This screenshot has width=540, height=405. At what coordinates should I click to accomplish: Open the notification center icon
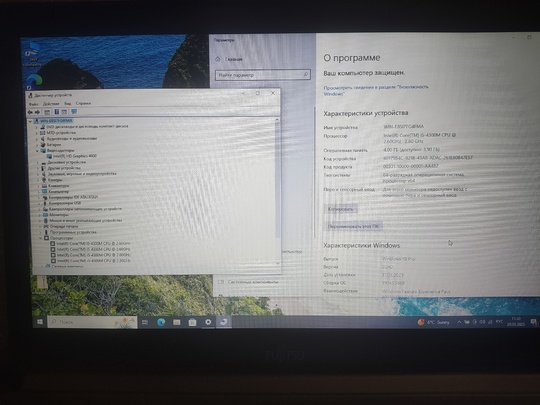point(533,322)
